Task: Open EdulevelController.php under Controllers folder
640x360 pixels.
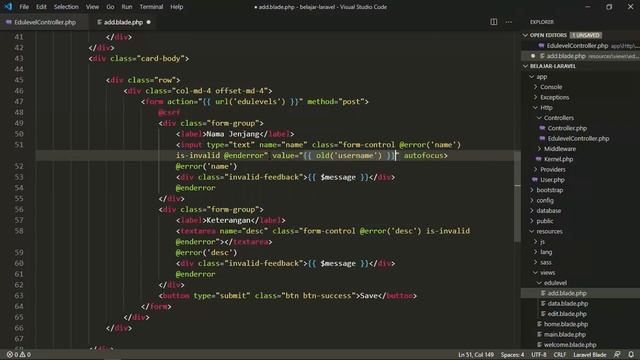Action: [x=580, y=138]
